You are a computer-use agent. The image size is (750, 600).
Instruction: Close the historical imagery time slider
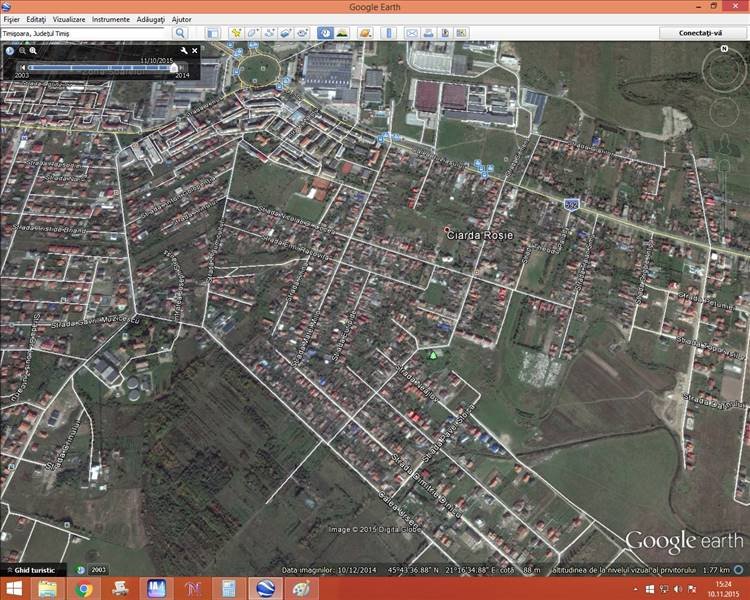195,50
